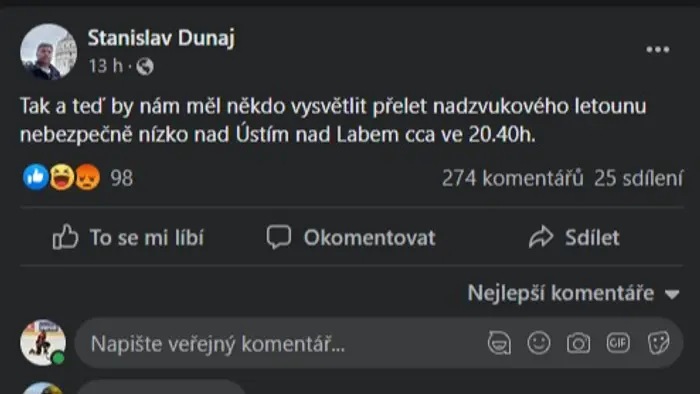This screenshot has height=394, width=700.
Task: Open Stanislav Dunaj's profile picture
Action: [48, 52]
